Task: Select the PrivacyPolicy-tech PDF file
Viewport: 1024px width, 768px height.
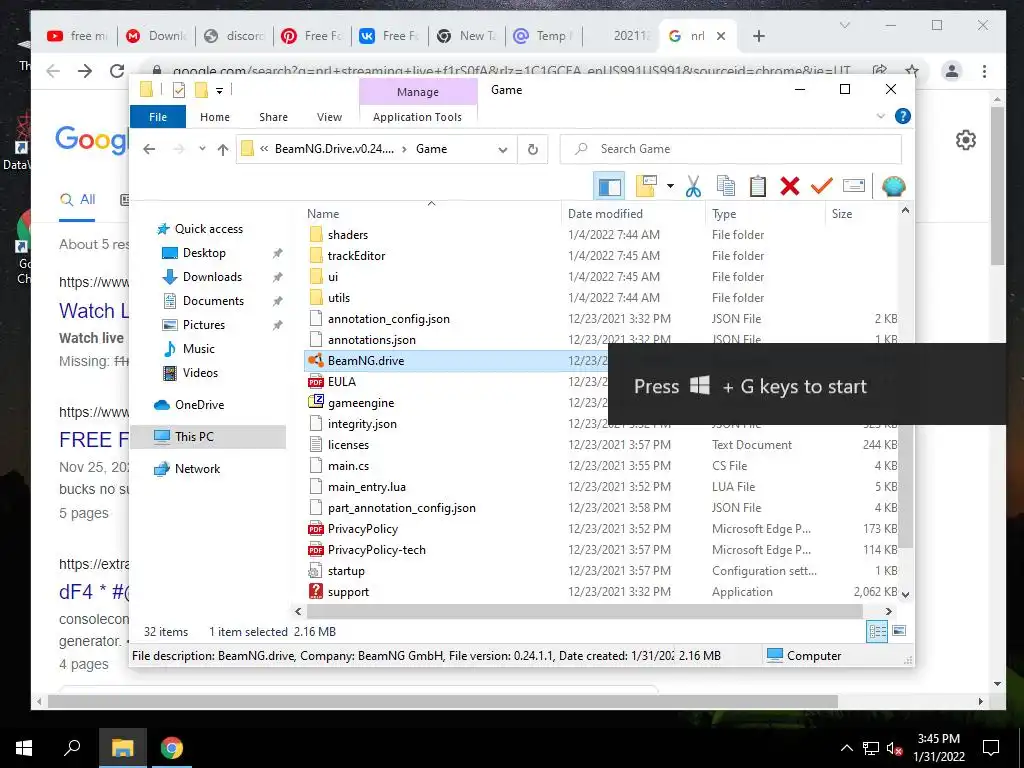Action: 377,551
